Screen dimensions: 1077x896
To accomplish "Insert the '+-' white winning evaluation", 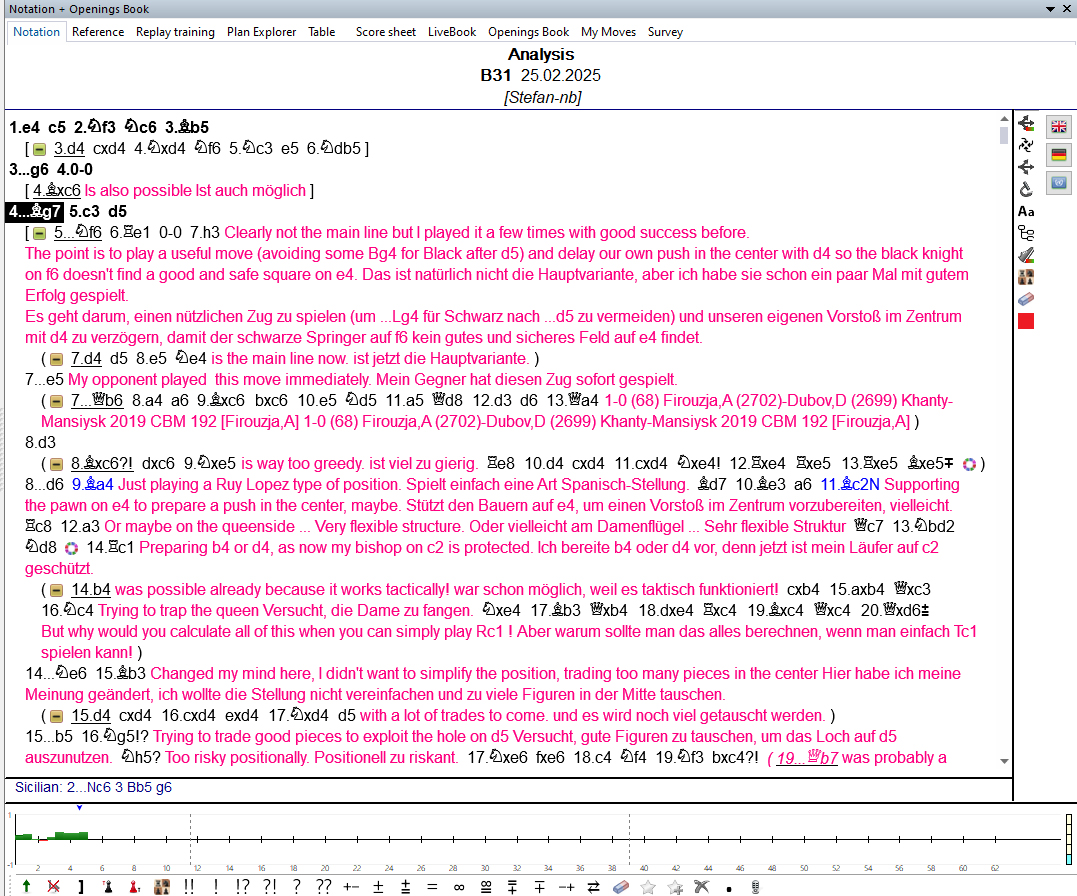I will tap(351, 886).
